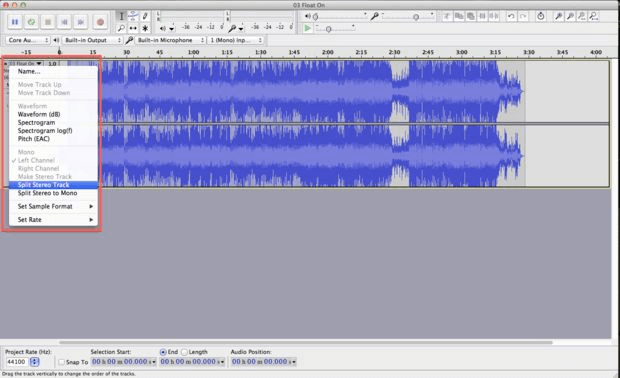620x378 pixels.
Task: Select Split Stereo Track menu item
Action: [x=53, y=185]
